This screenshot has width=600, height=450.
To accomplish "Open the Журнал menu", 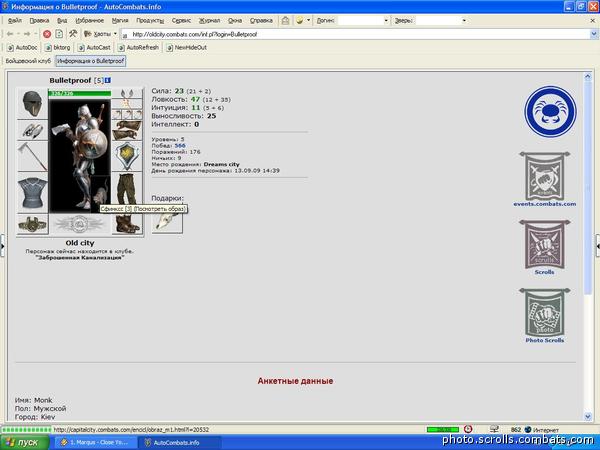I will tap(209, 20).
